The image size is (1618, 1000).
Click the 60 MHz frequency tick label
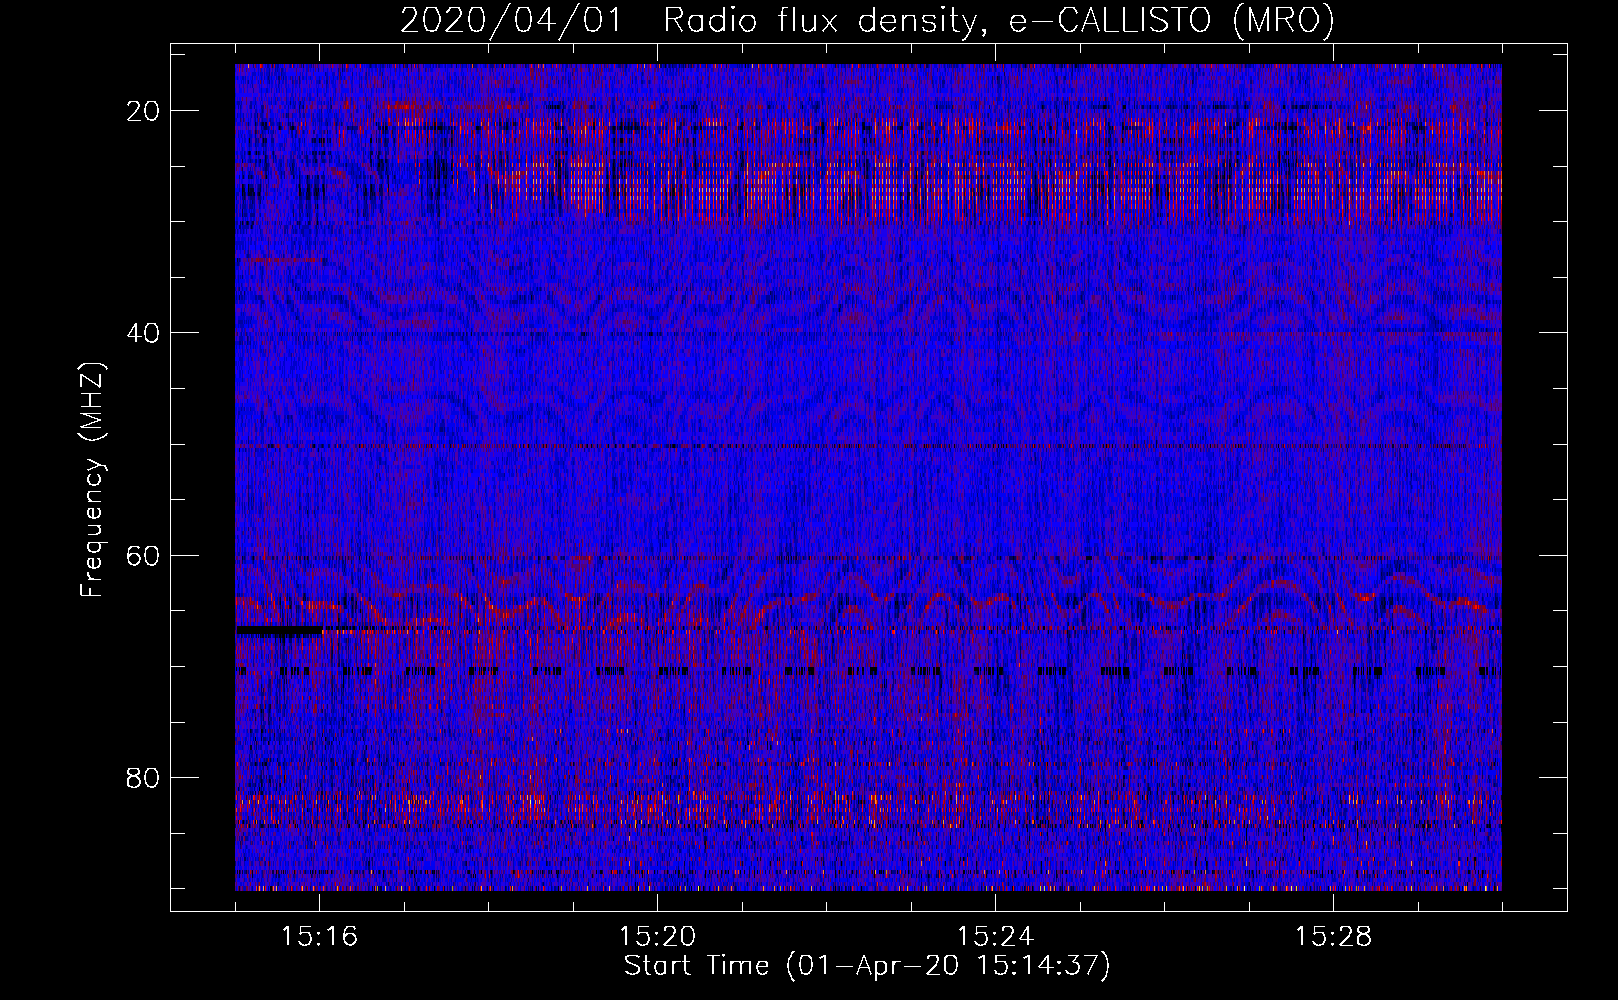coord(144,555)
